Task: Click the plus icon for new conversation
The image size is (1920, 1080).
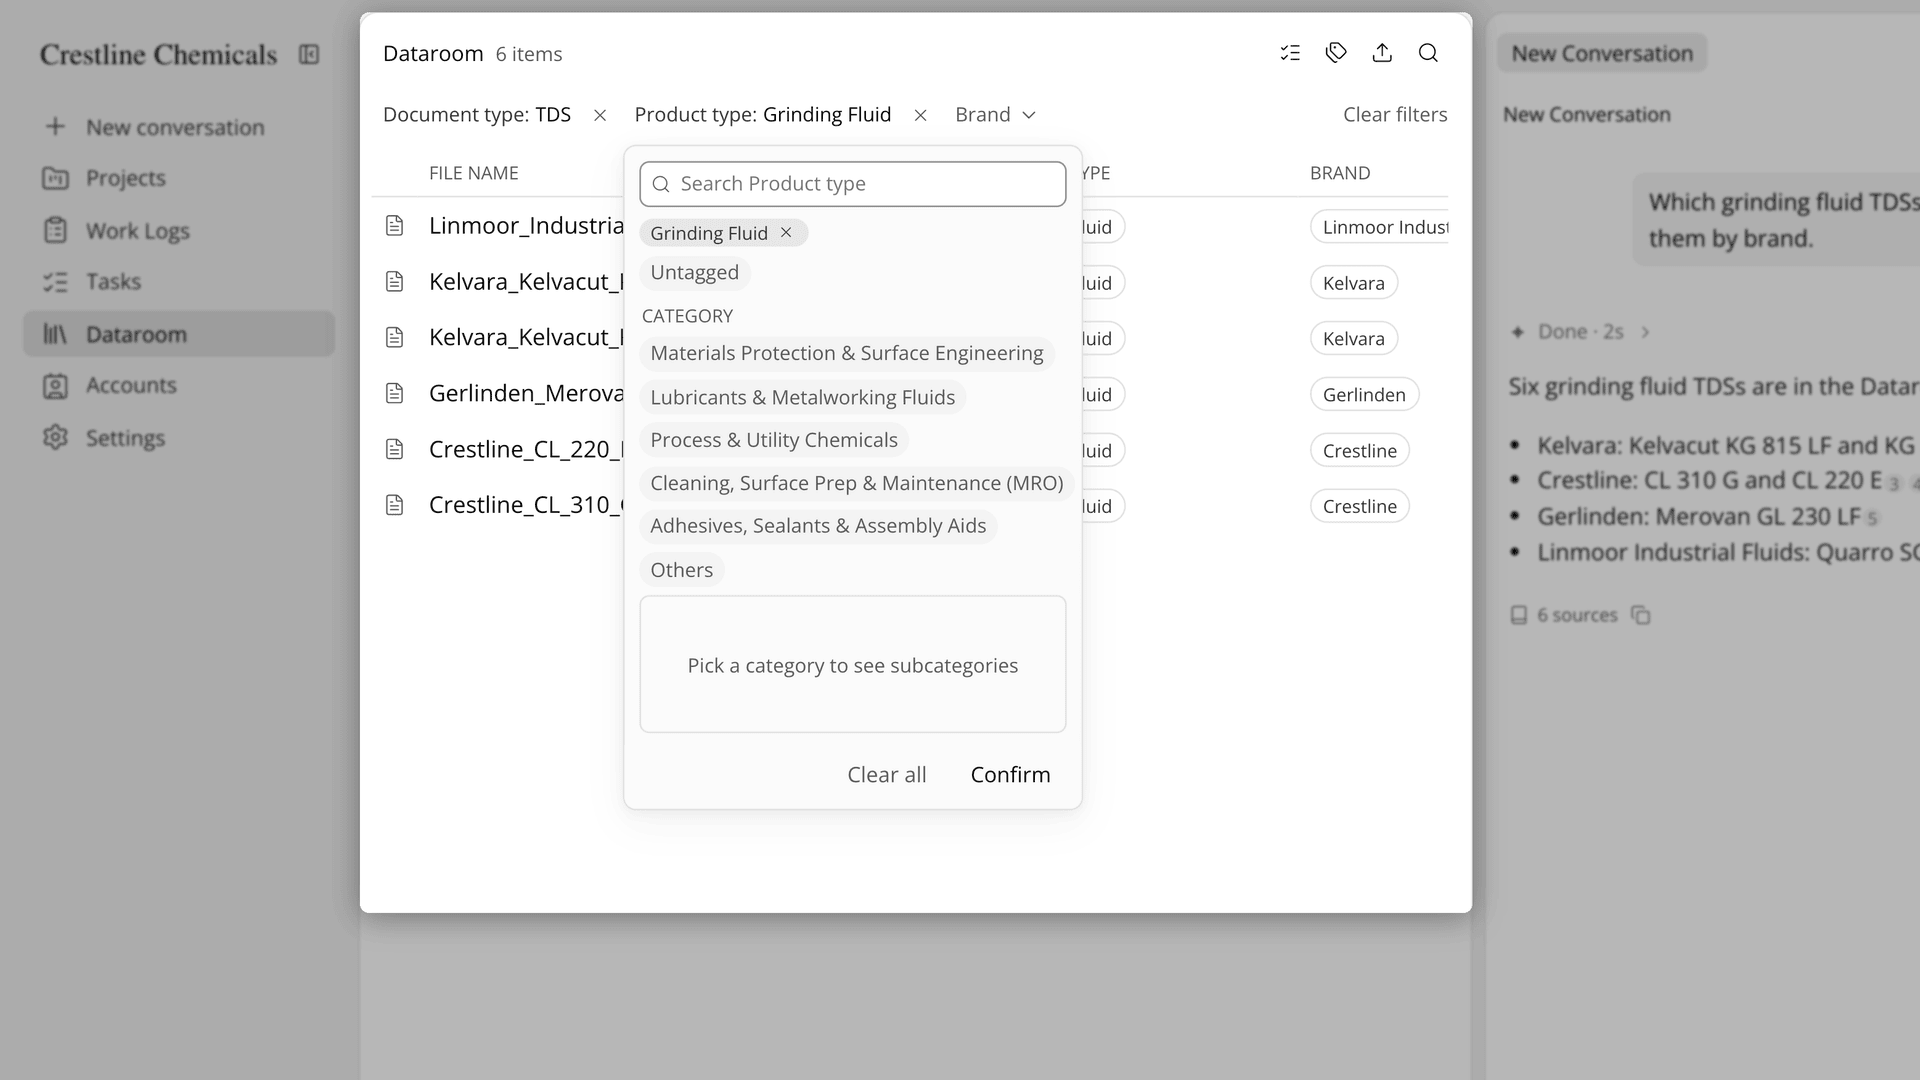Action: (55, 127)
